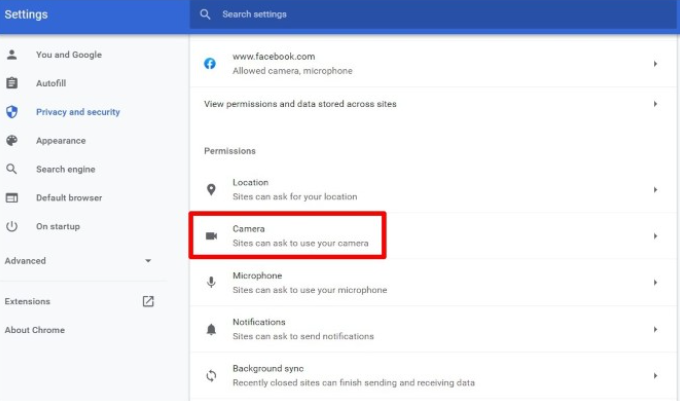680x401 pixels.
Task: Click the Background sync arrows icon
Action: point(211,375)
